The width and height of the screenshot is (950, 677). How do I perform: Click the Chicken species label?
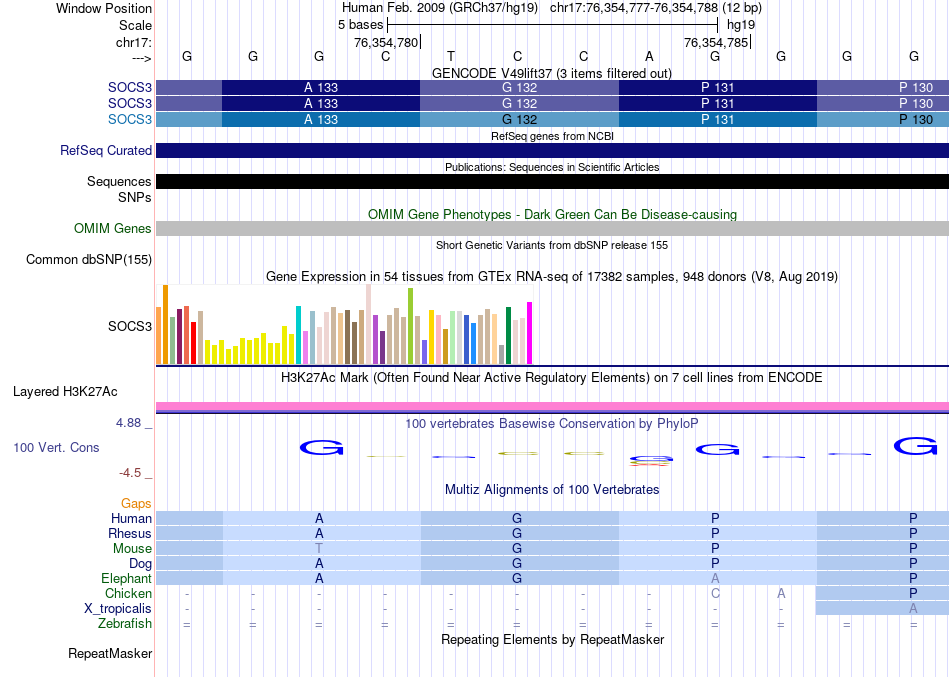tap(128, 594)
